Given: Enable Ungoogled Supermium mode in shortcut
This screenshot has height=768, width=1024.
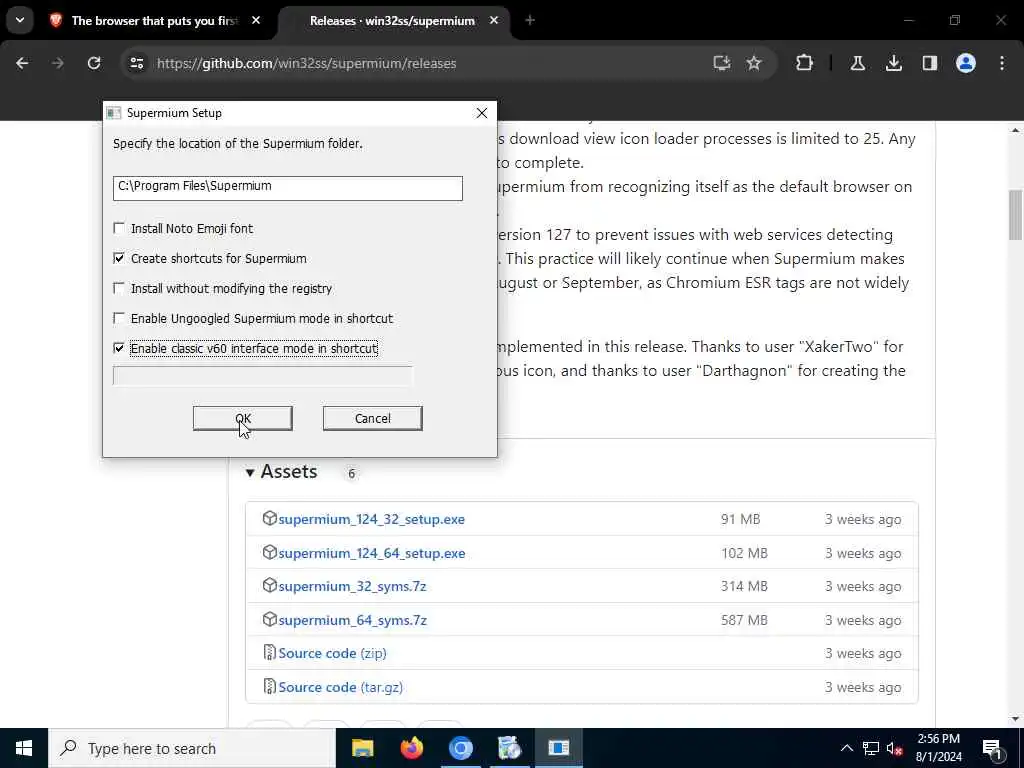Looking at the screenshot, I should [119, 318].
